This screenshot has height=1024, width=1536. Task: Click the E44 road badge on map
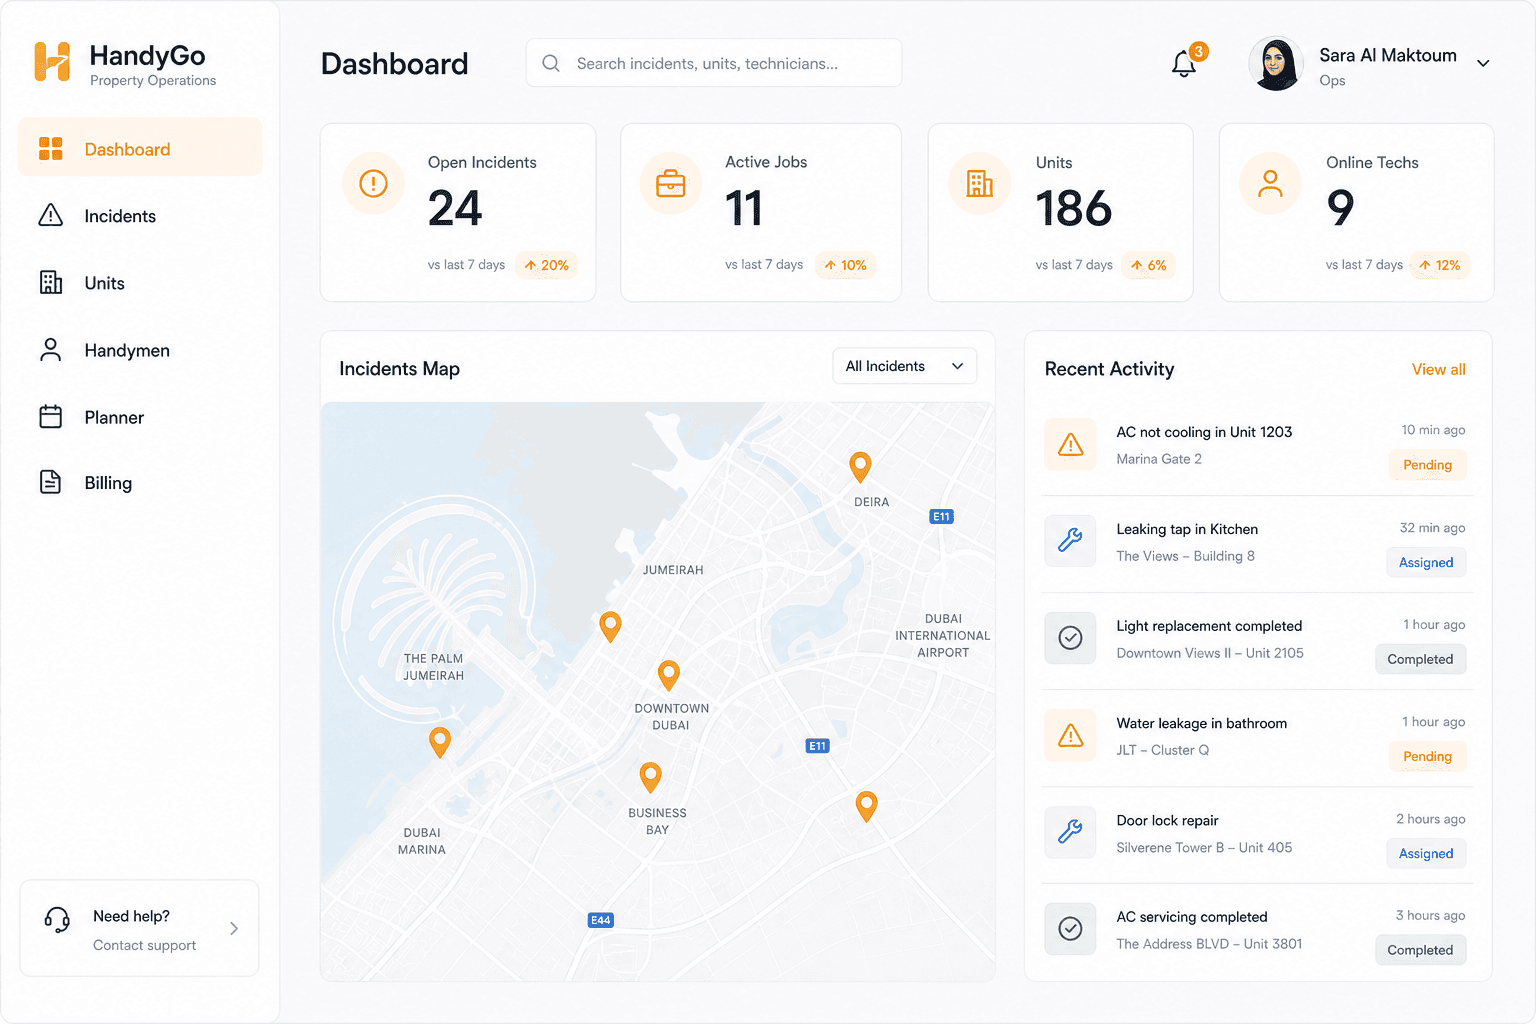coord(600,920)
